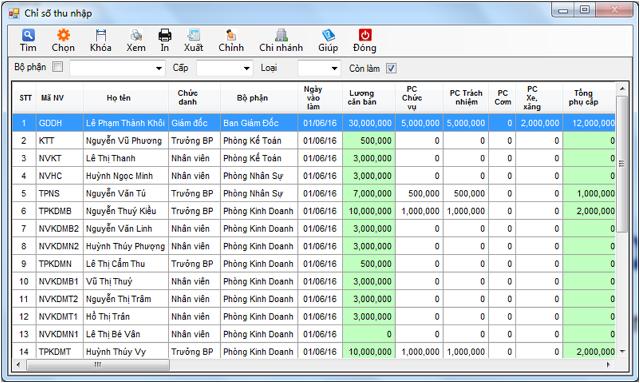Screen dimensions: 640x383
Task: Select the Huỳnh Thúy Vy row
Action: (x=314, y=351)
